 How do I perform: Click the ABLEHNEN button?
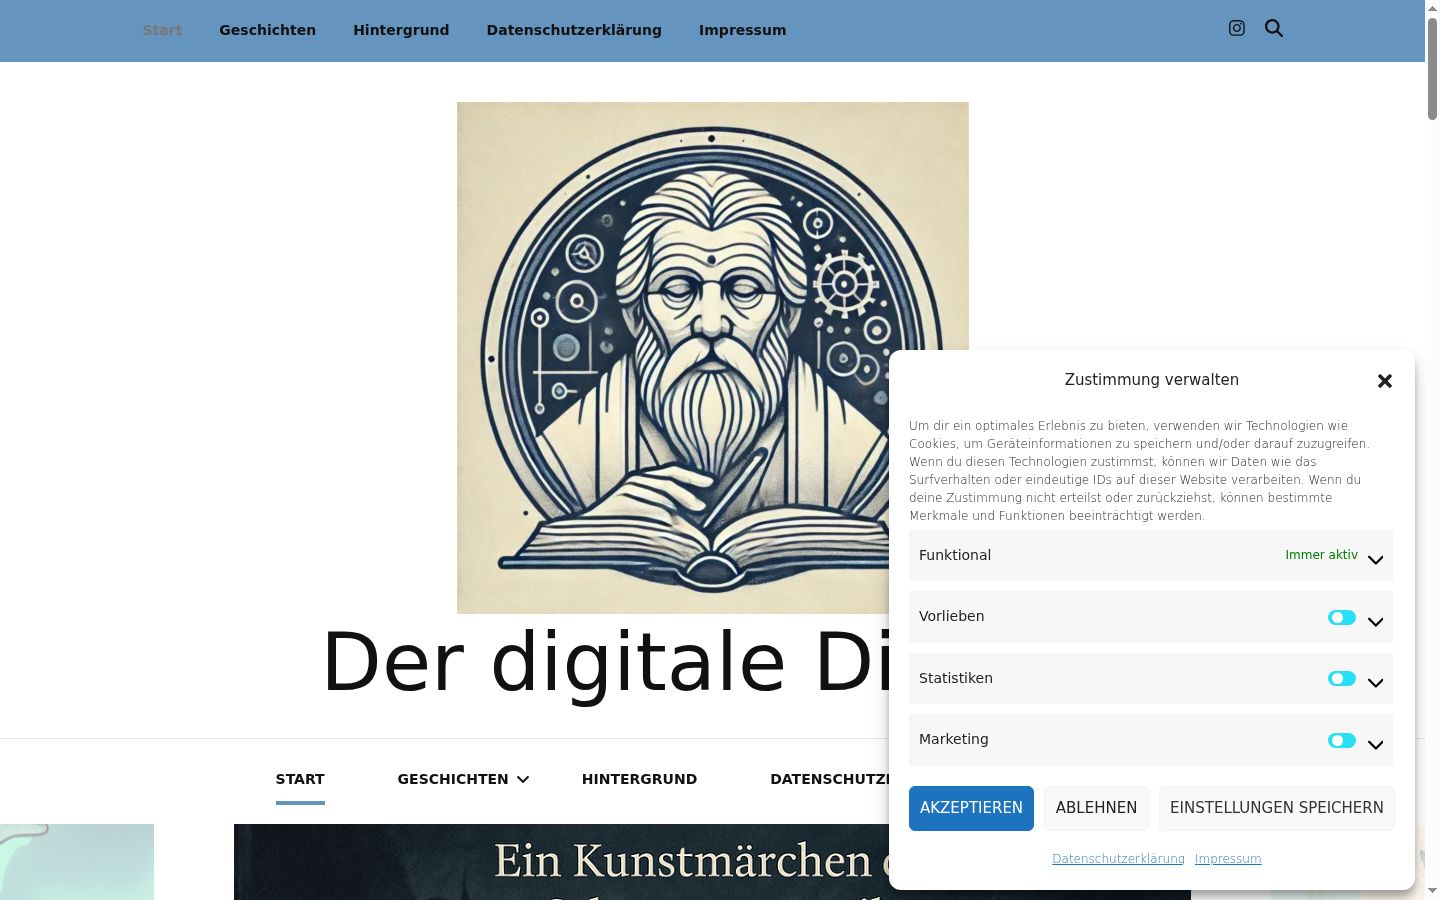pyautogui.click(x=1096, y=808)
